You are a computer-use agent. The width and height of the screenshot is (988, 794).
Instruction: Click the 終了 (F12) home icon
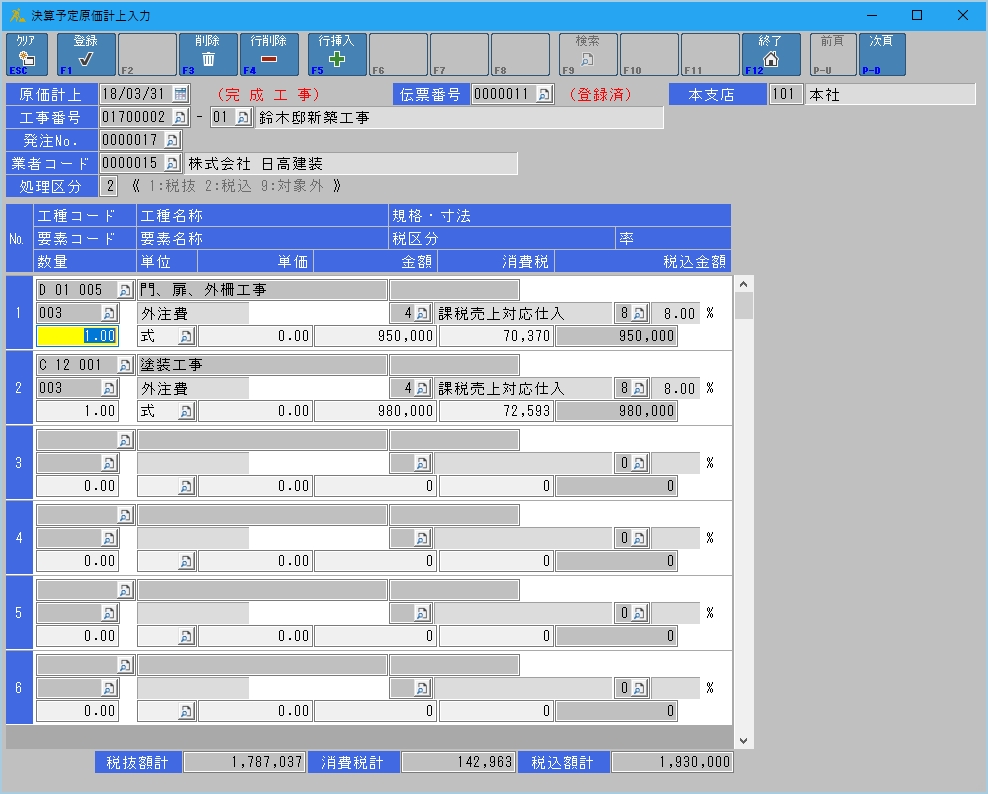click(771, 55)
